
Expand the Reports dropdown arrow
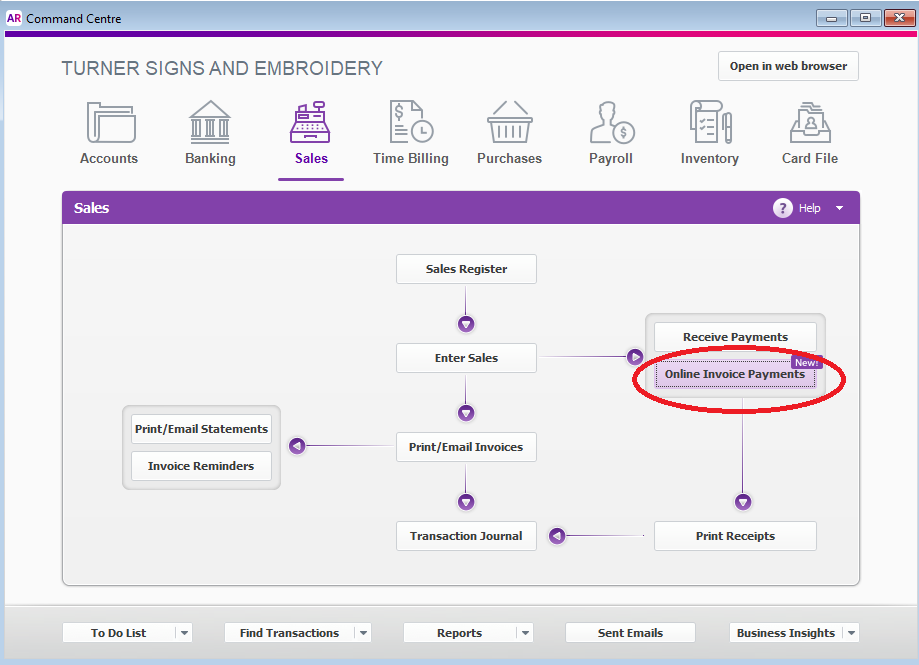tap(525, 633)
